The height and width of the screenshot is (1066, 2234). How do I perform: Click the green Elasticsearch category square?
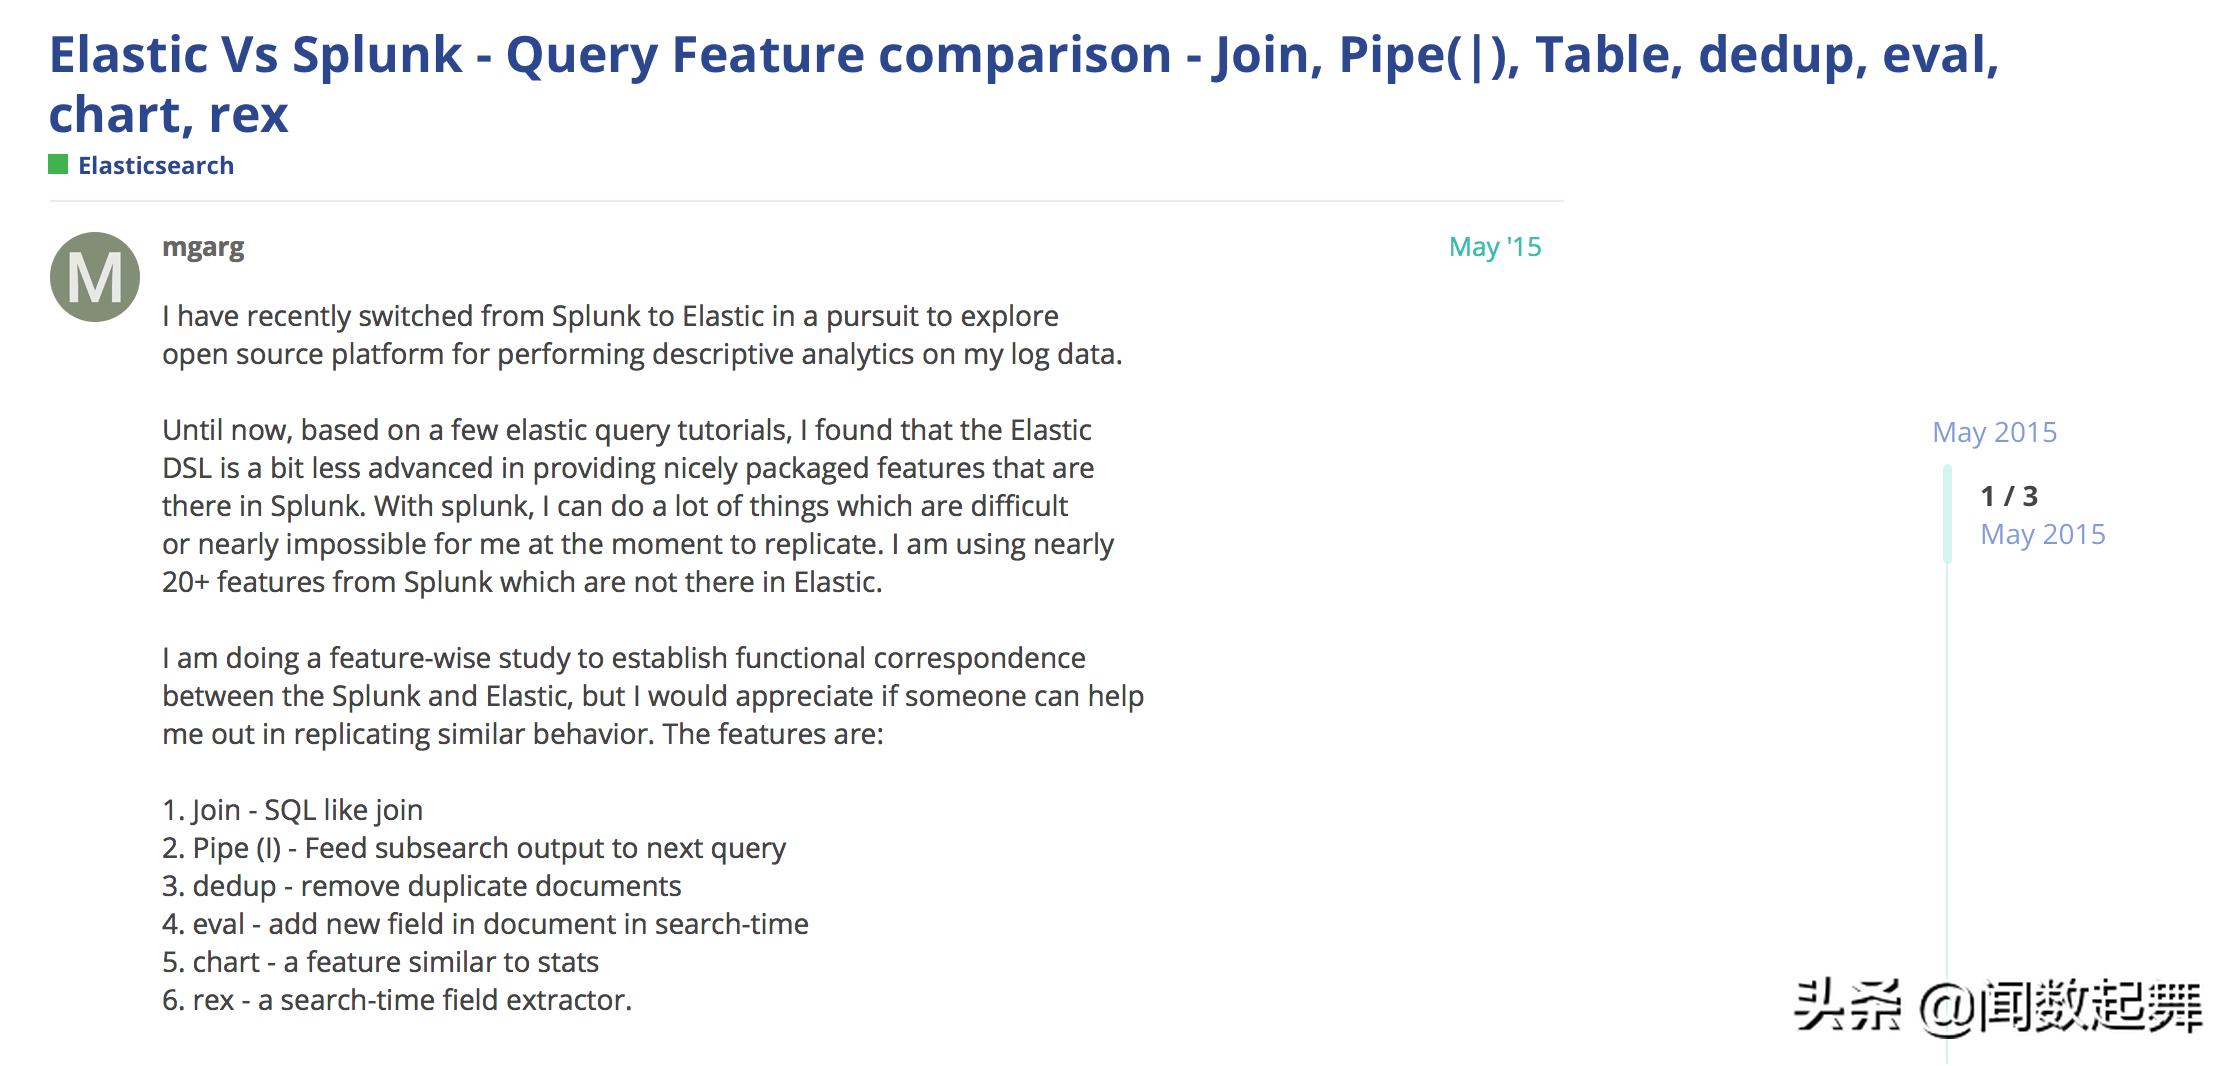pyautogui.click(x=58, y=164)
